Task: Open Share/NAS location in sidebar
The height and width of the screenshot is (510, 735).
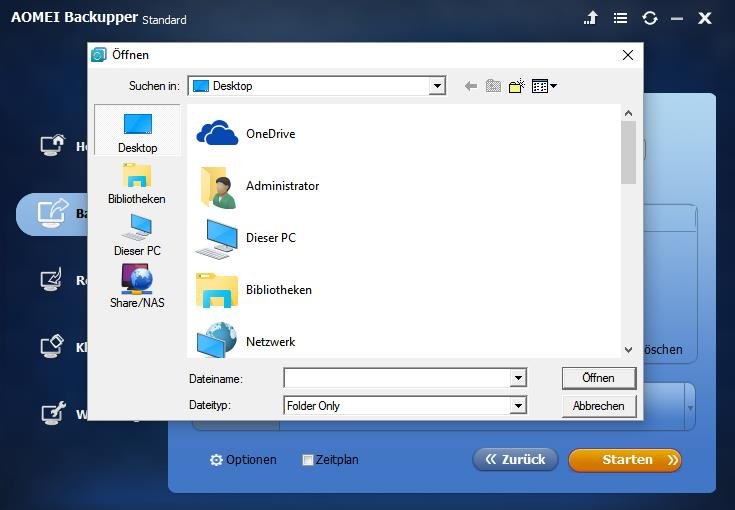Action: (x=137, y=286)
